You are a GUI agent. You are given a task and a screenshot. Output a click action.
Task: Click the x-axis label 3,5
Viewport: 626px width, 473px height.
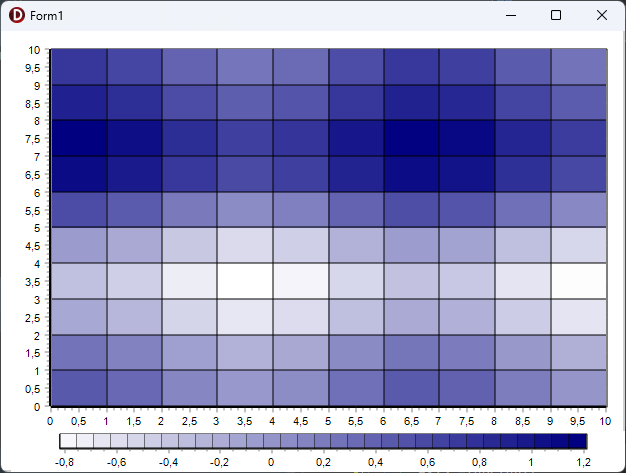tap(244, 421)
